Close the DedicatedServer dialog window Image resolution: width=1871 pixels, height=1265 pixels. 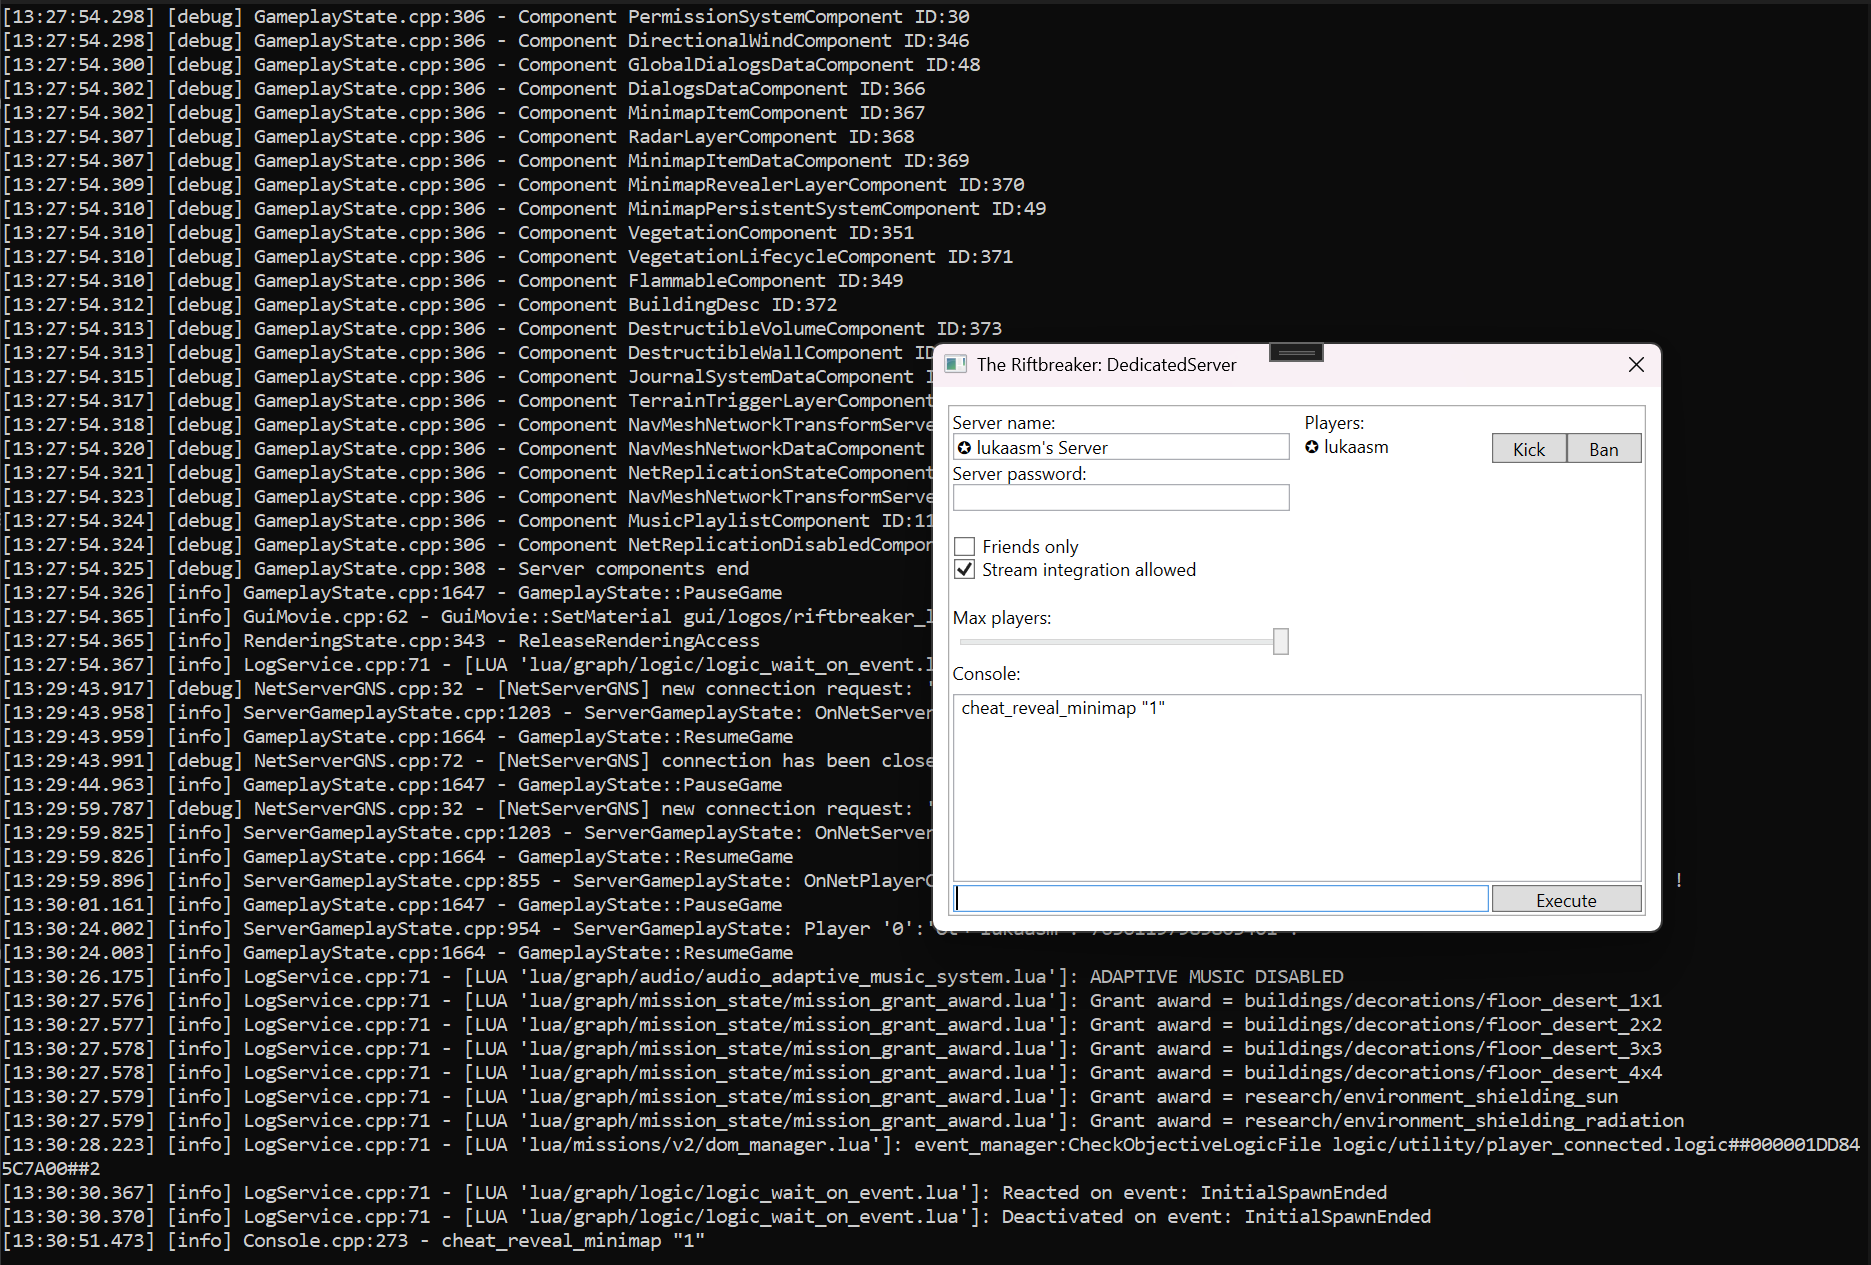coord(1636,365)
